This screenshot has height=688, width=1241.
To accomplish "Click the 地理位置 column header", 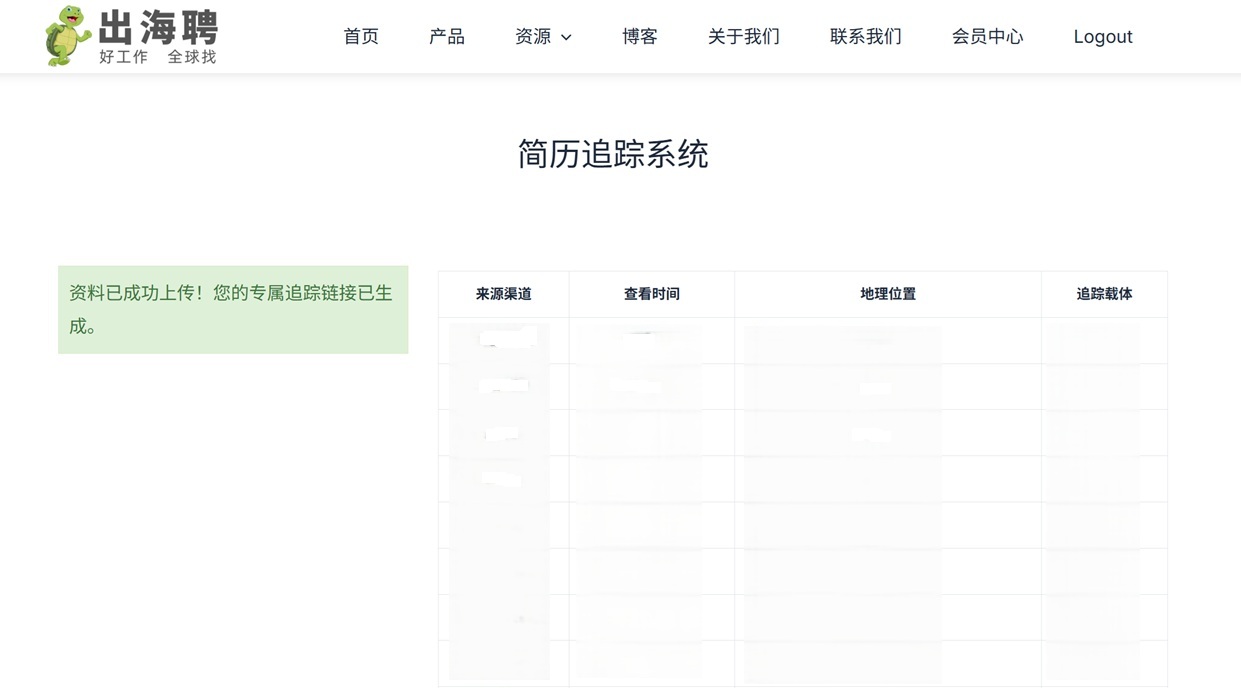I will click(888, 294).
